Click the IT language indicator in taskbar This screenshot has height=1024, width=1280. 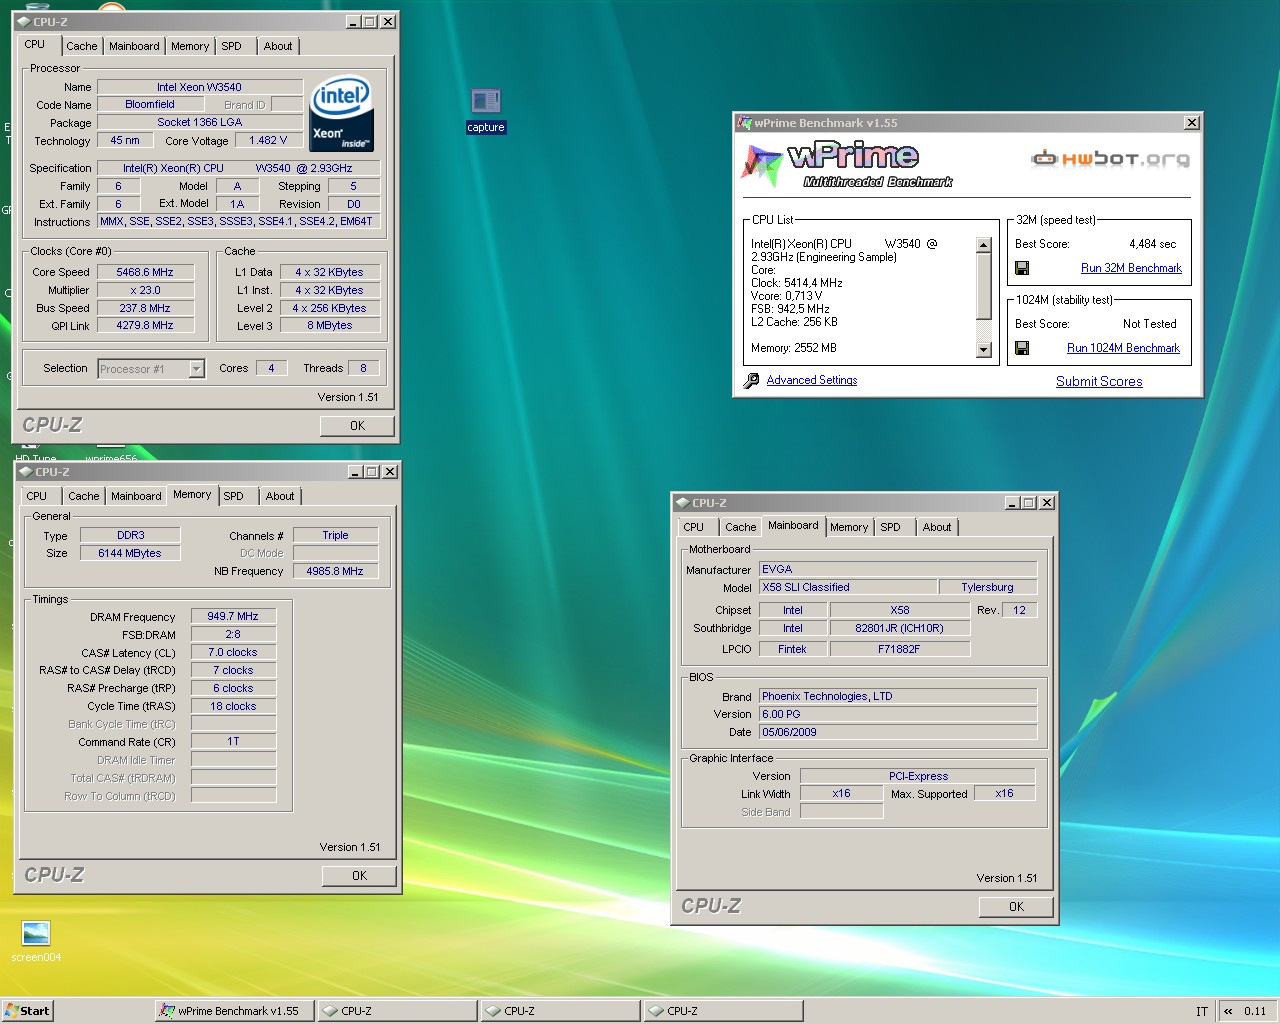point(1201,1011)
